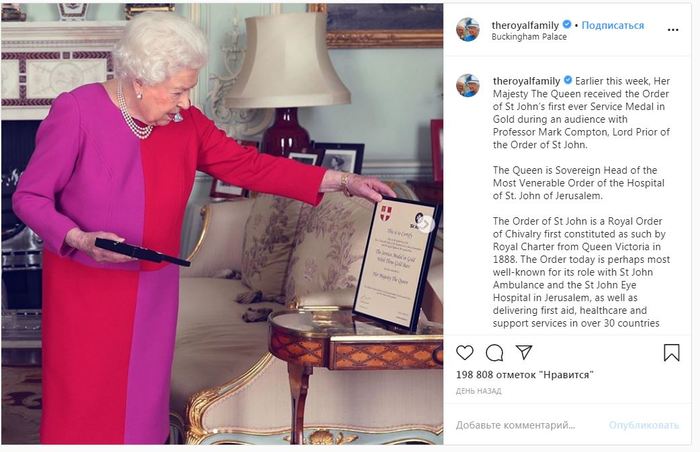The image size is (700, 452).
Task: Click the verified badge in the caption
Action: [568, 80]
